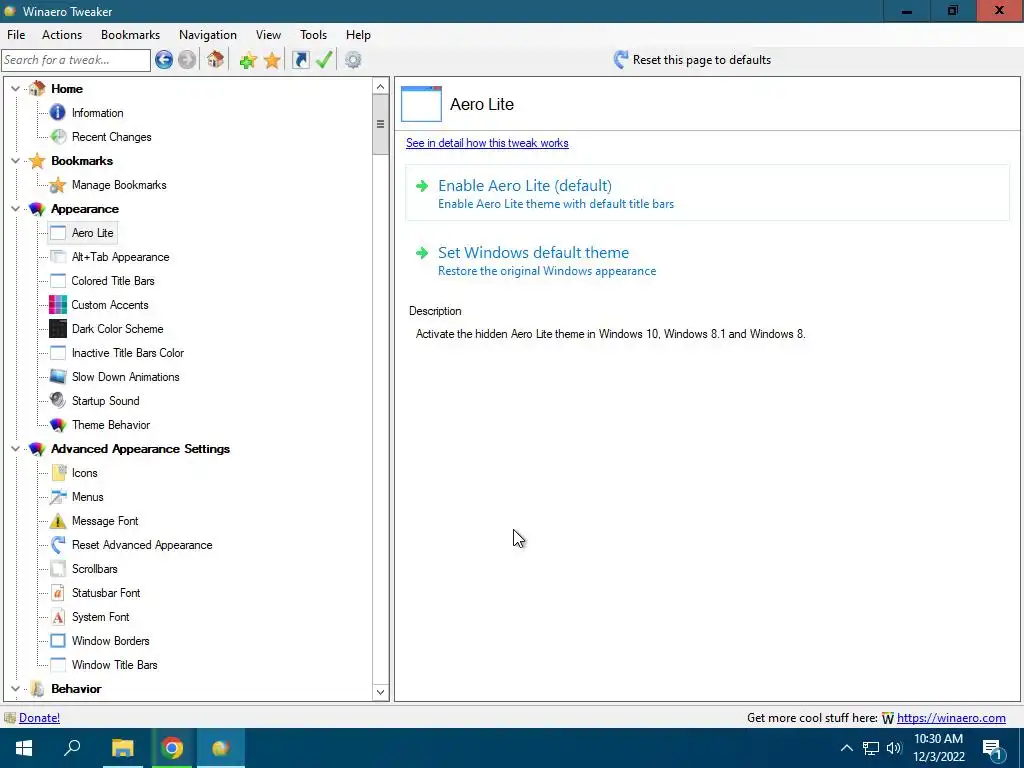This screenshot has height=768, width=1024.
Task: Switch to Chrome on taskbar
Action: tap(172, 748)
